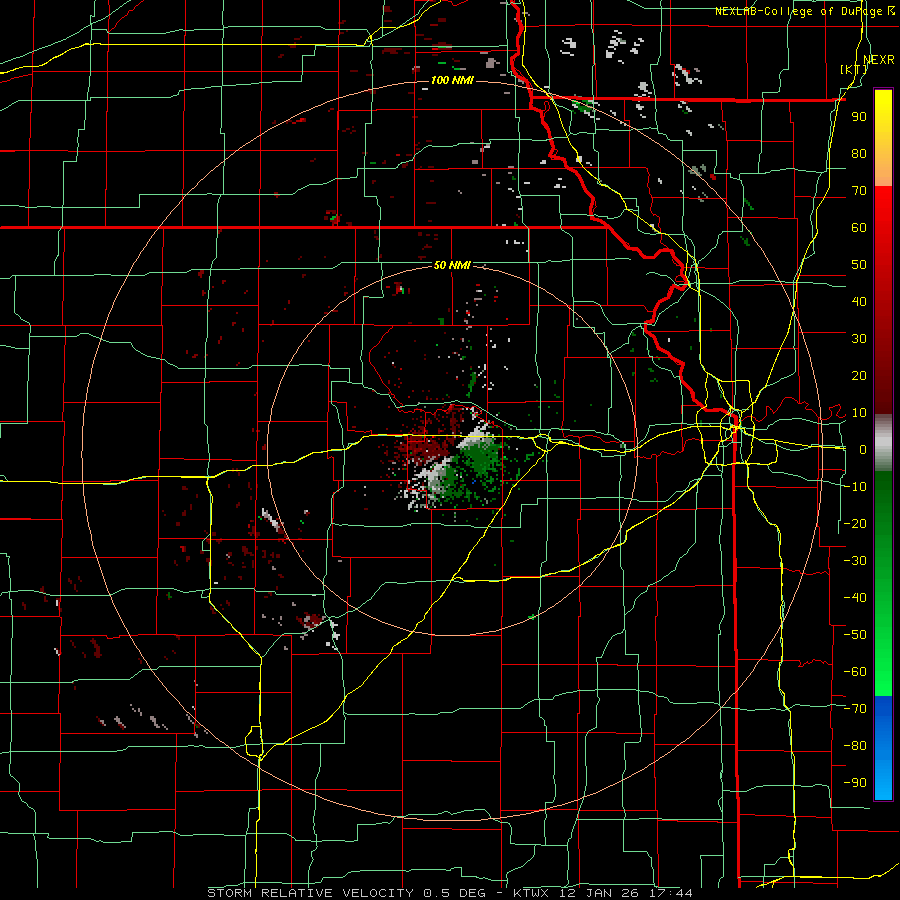Click the "20" velocity scale label
Image resolution: width=900 pixels, height=900 pixels.
click(x=859, y=375)
